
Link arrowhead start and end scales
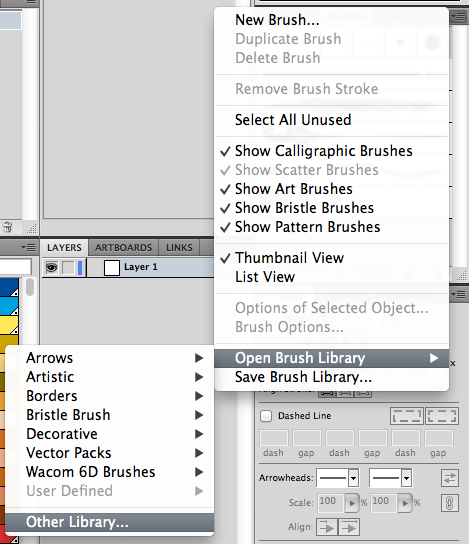450,503
